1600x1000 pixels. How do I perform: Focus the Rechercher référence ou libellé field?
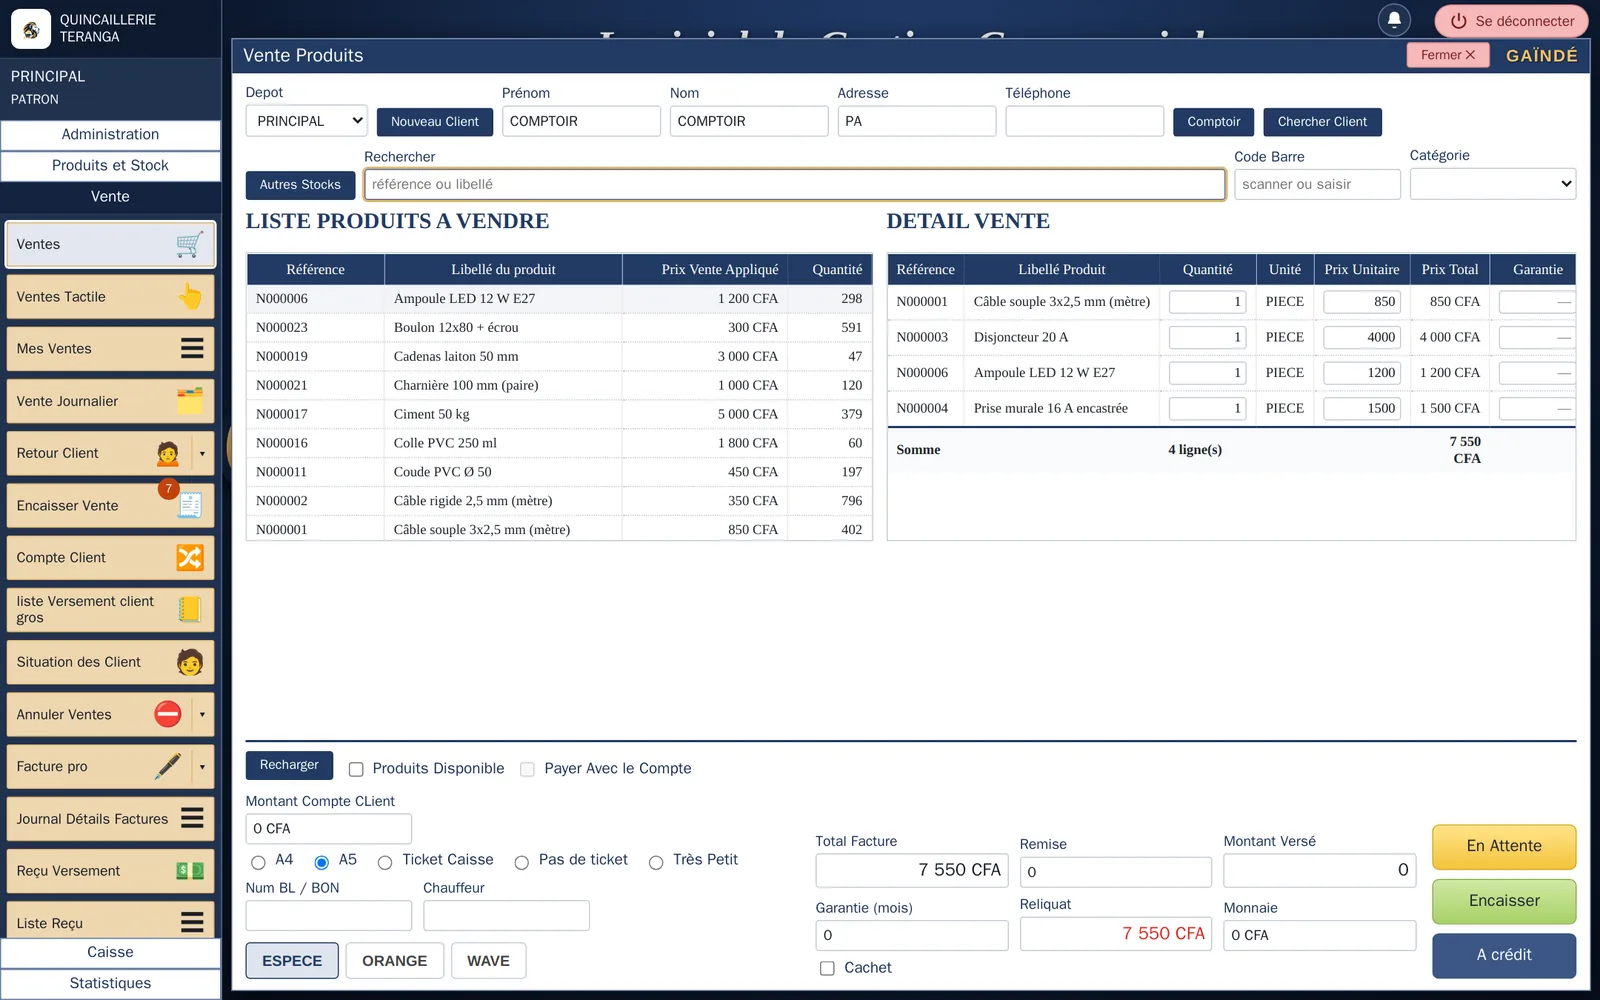pos(795,184)
